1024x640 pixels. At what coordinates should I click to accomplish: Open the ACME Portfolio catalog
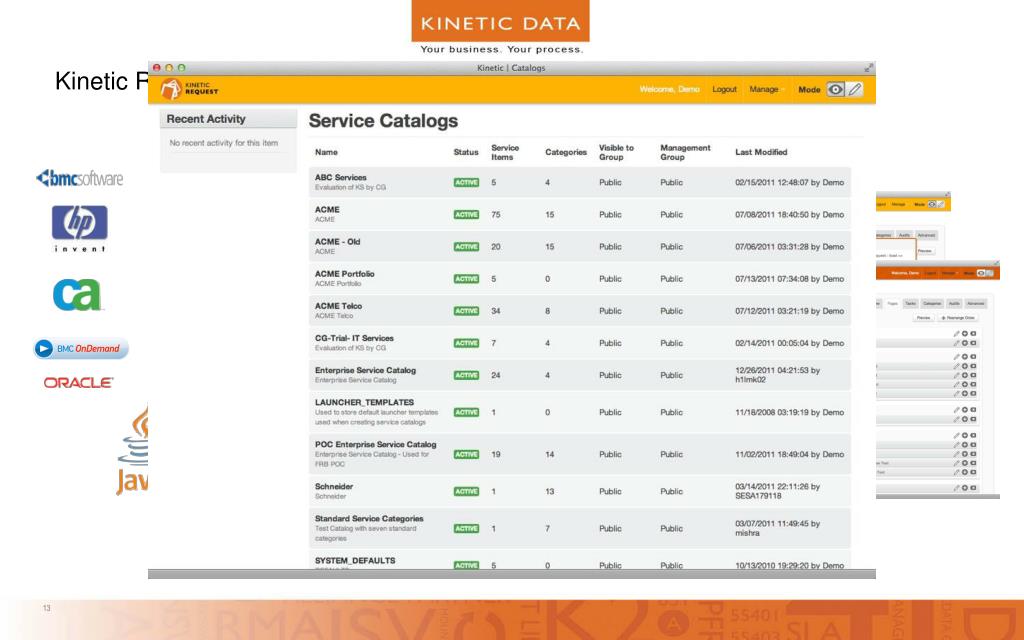pos(344,274)
